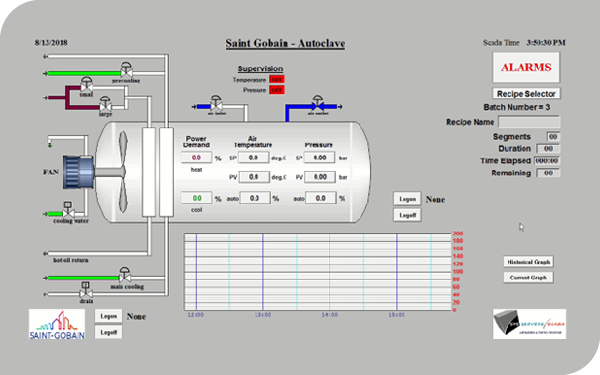The width and height of the screenshot is (600, 375).
Task: Click the 13:00 time label on trend
Action: pos(263,315)
